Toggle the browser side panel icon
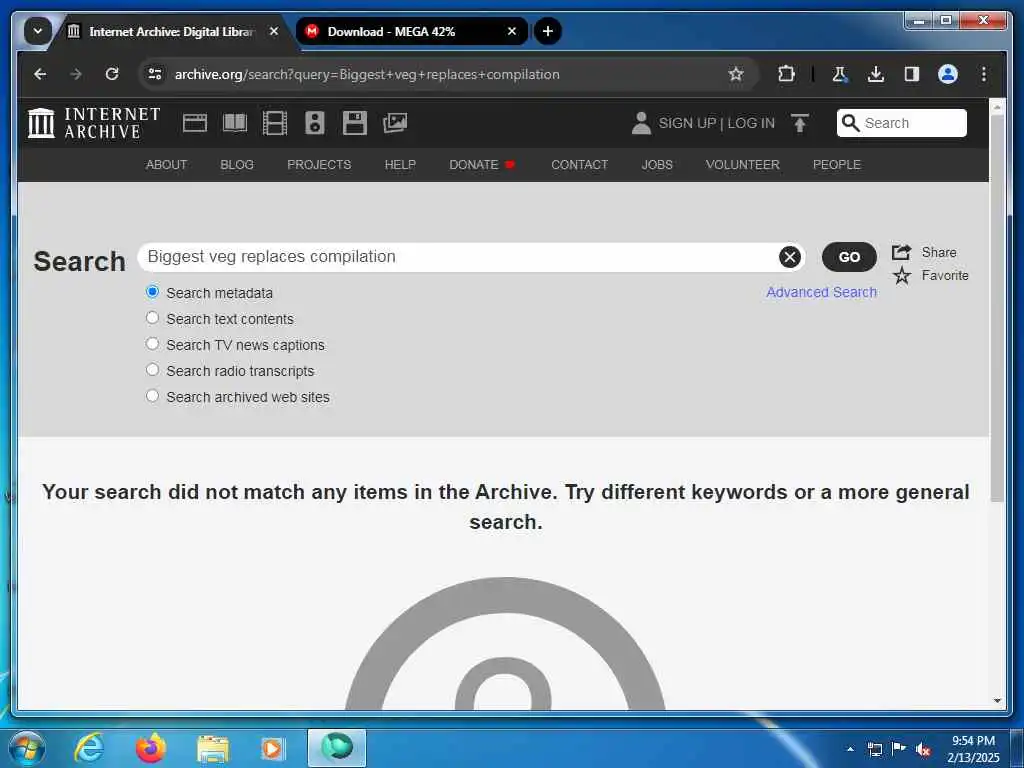 [912, 74]
